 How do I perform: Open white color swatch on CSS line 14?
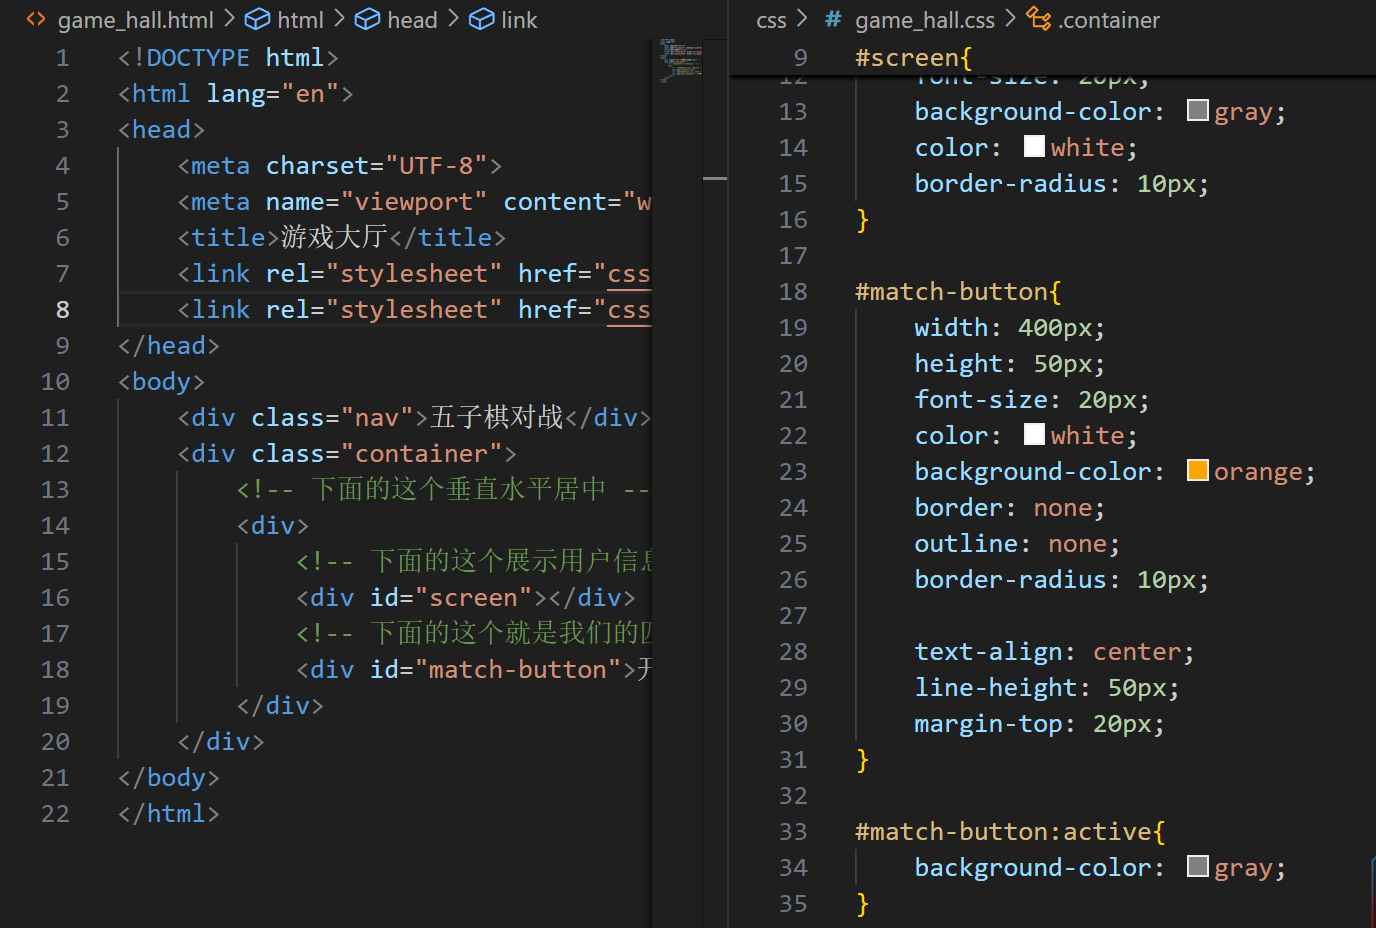(x=1035, y=146)
